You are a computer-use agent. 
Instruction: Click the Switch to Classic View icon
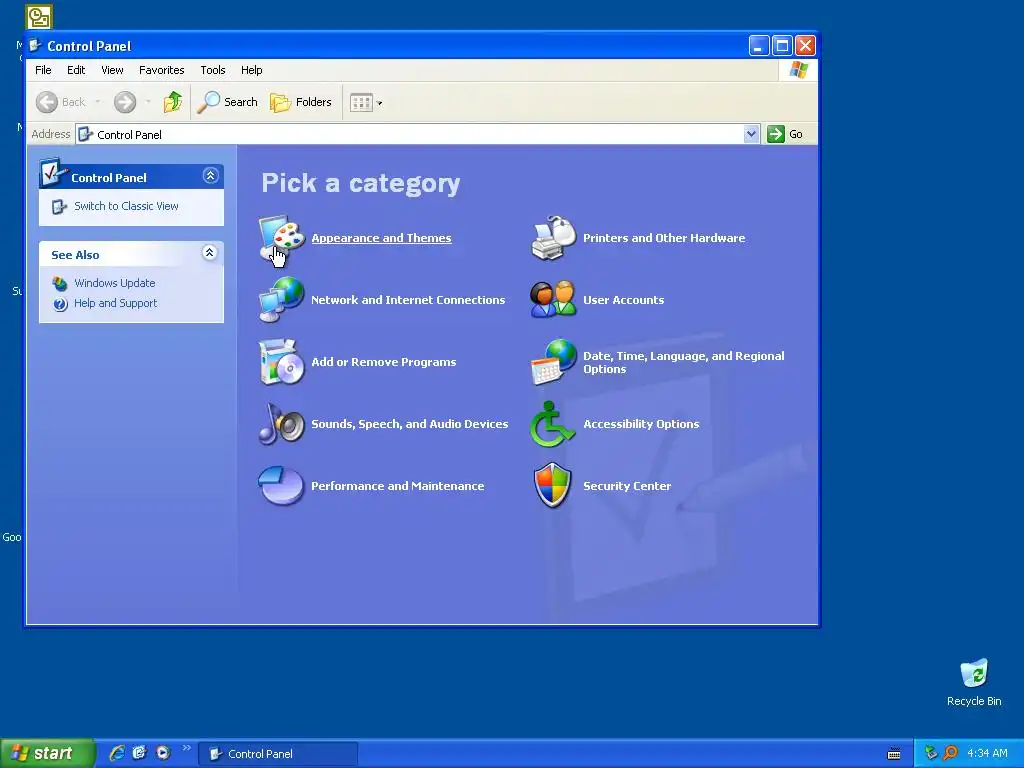[59, 207]
